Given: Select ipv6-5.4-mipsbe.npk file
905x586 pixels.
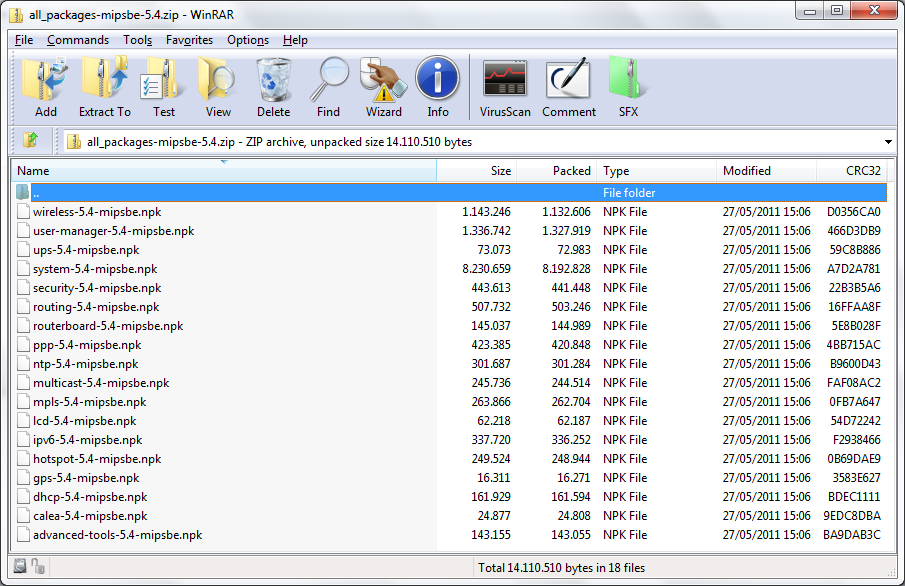Looking at the screenshot, I should click(87, 440).
